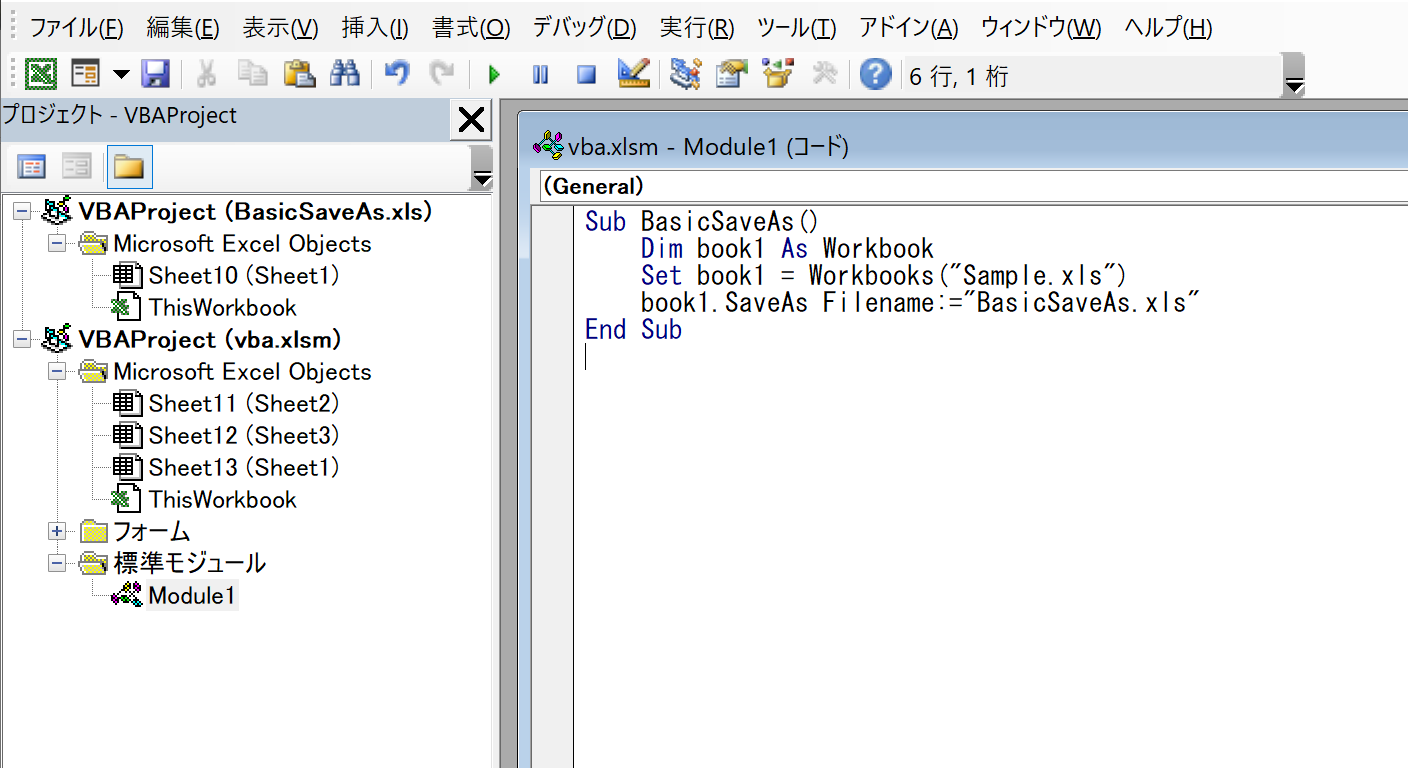
Task: Open Object Browser toolbar icon
Action: [x=777, y=74]
